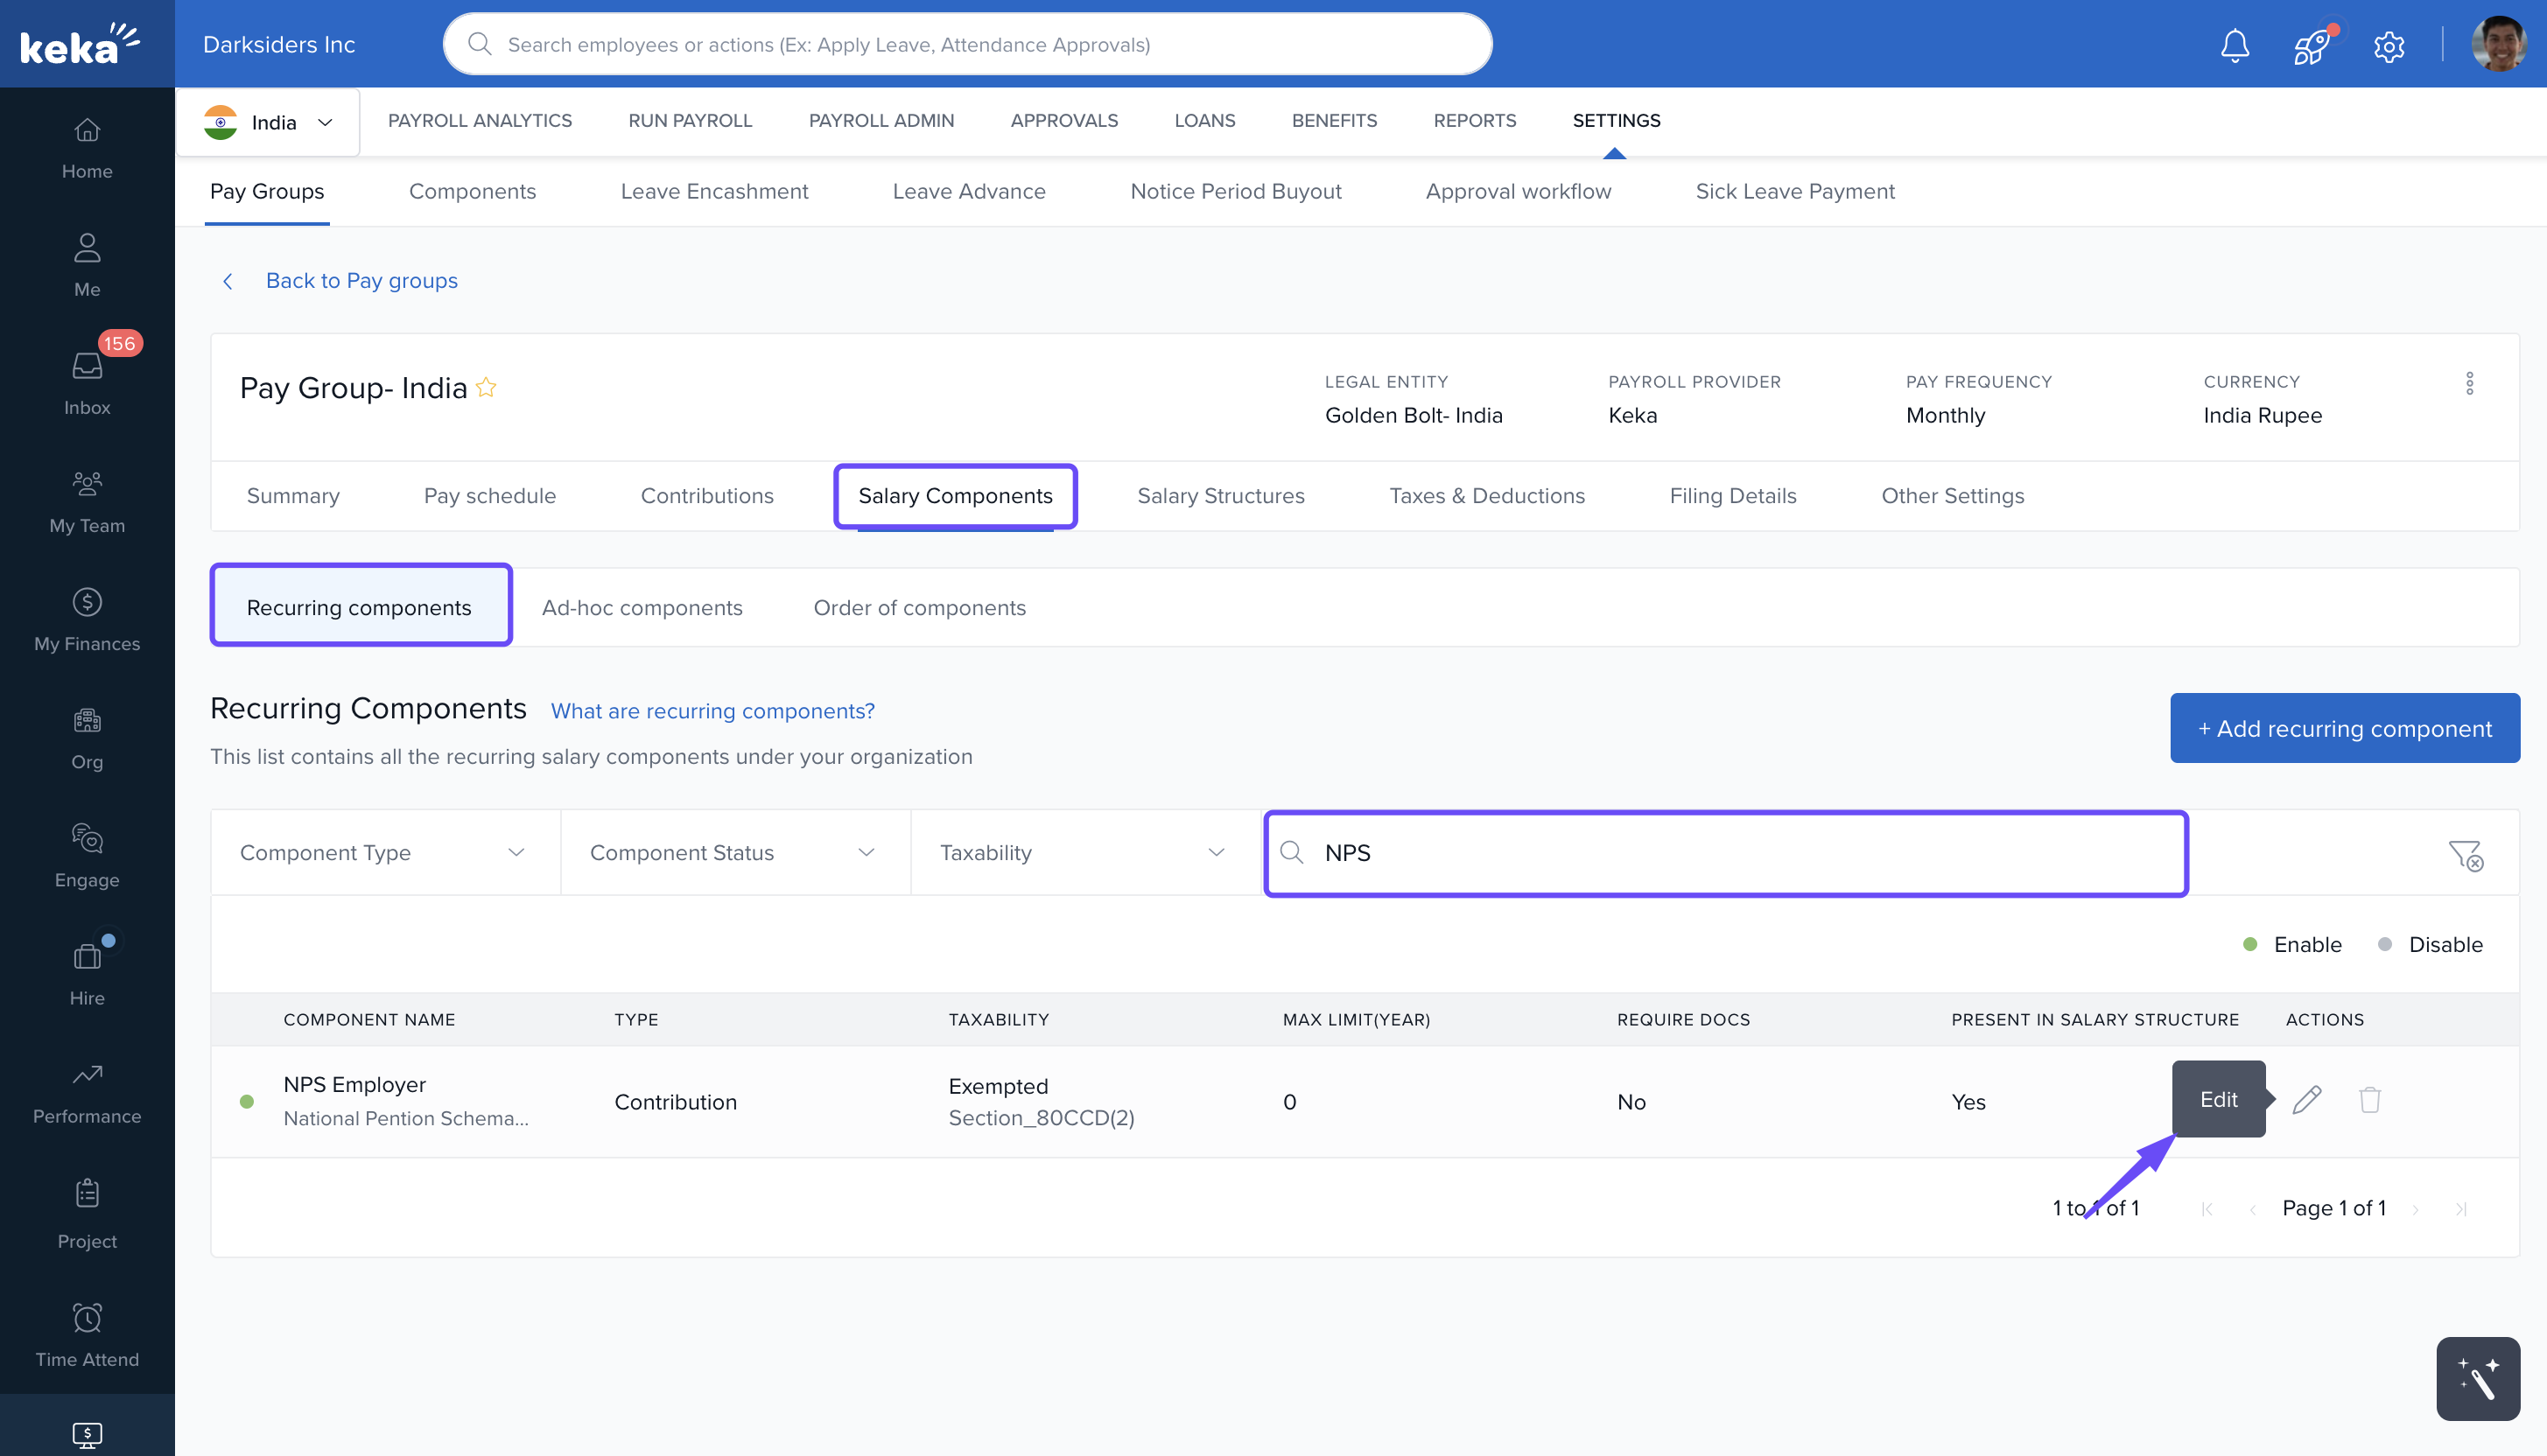Screen dimensions: 2547x1456
Task: Click the pencil edit icon for NPS Employer
Action: tap(2306, 1100)
